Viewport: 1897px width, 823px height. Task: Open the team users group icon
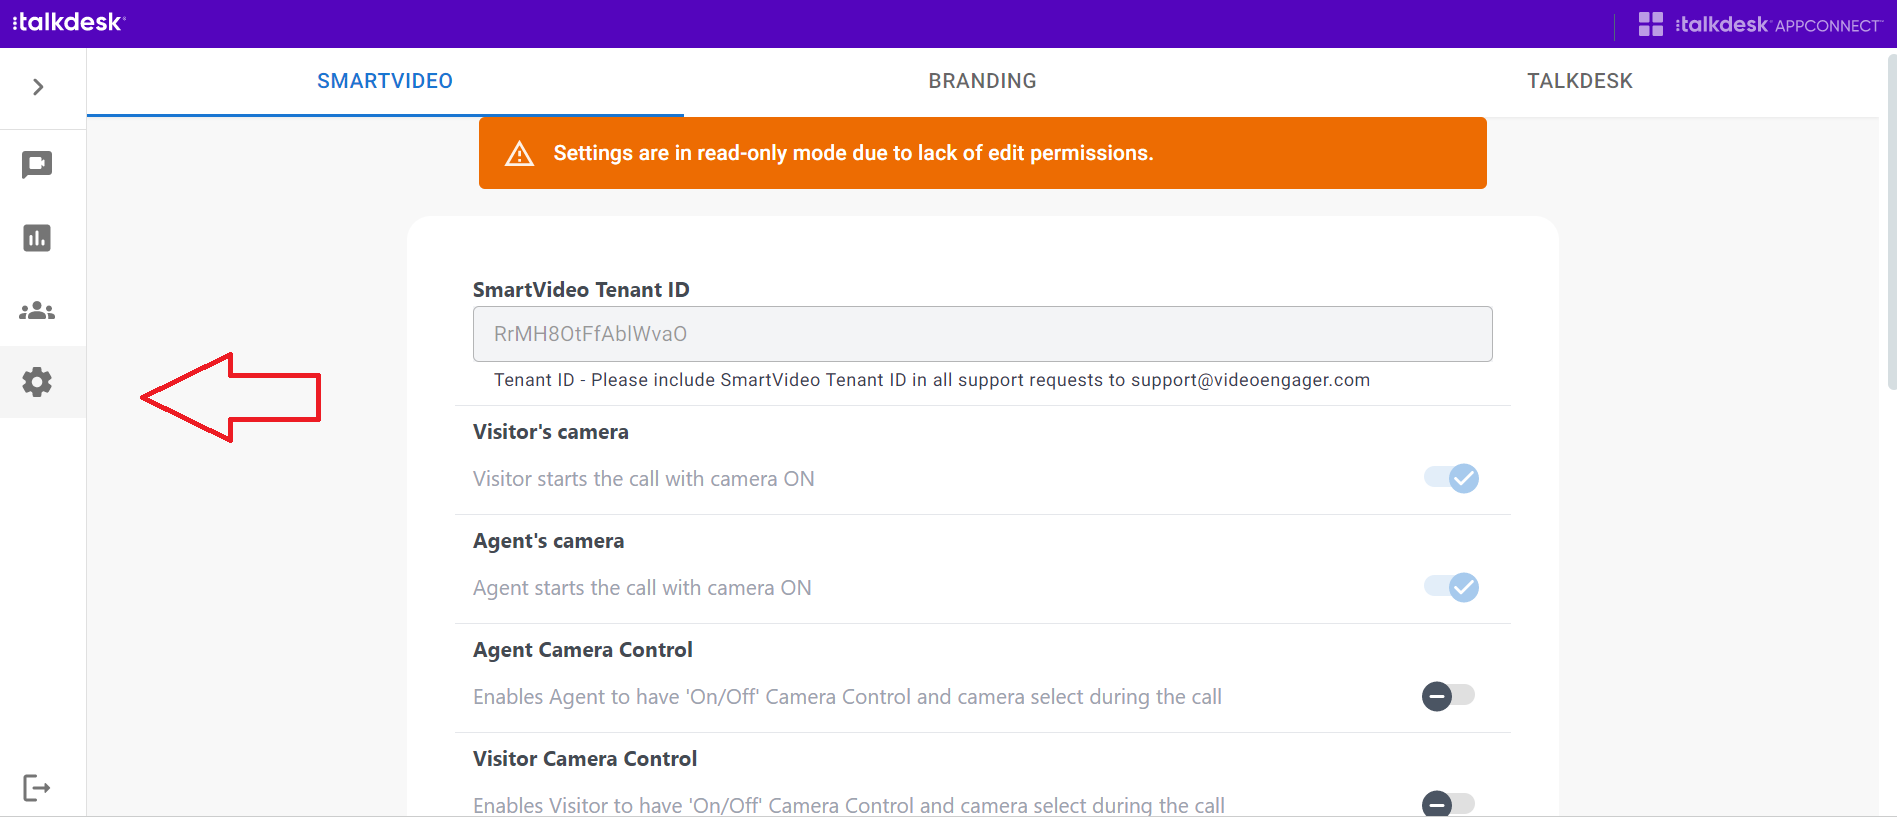37,311
